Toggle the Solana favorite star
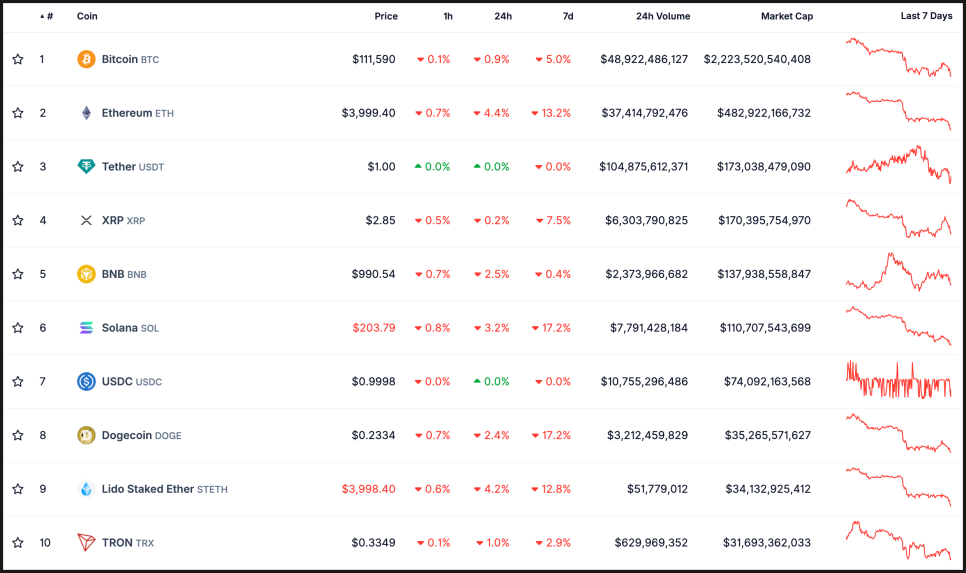The height and width of the screenshot is (573, 966). tap(18, 328)
